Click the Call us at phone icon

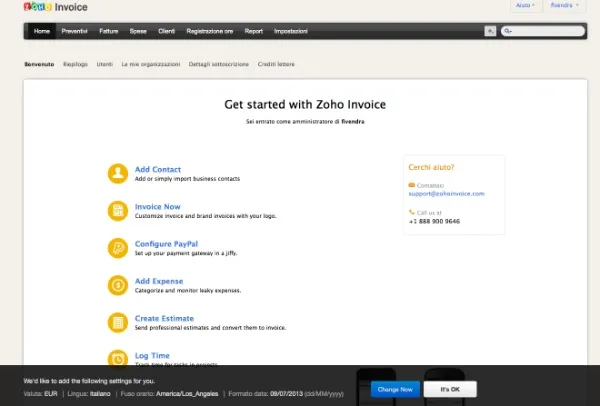tap(412, 212)
